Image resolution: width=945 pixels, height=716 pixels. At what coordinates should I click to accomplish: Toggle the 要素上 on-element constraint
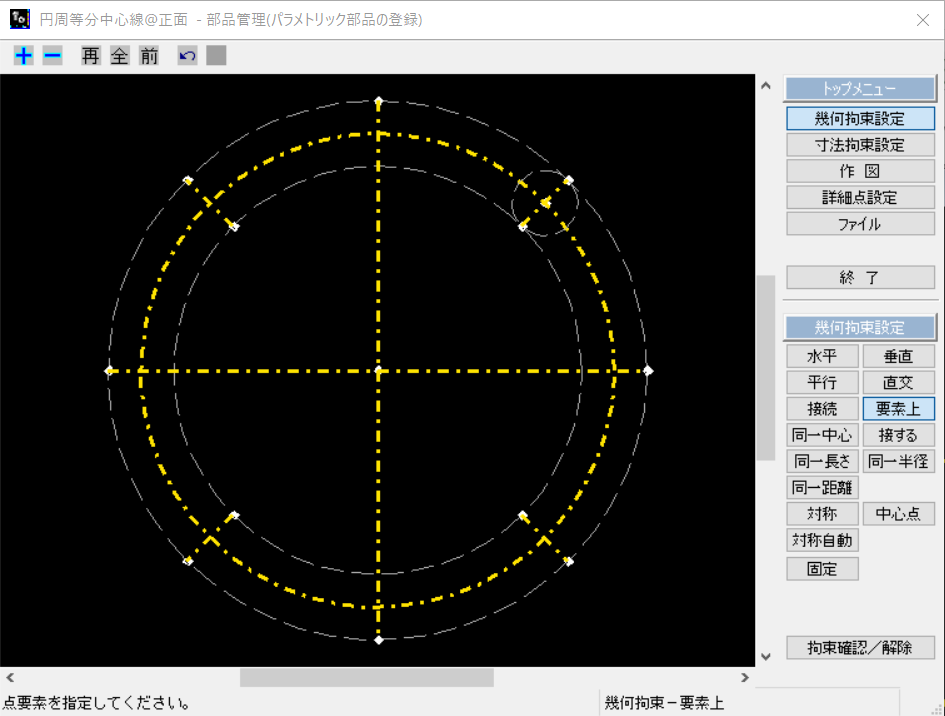[x=899, y=409]
